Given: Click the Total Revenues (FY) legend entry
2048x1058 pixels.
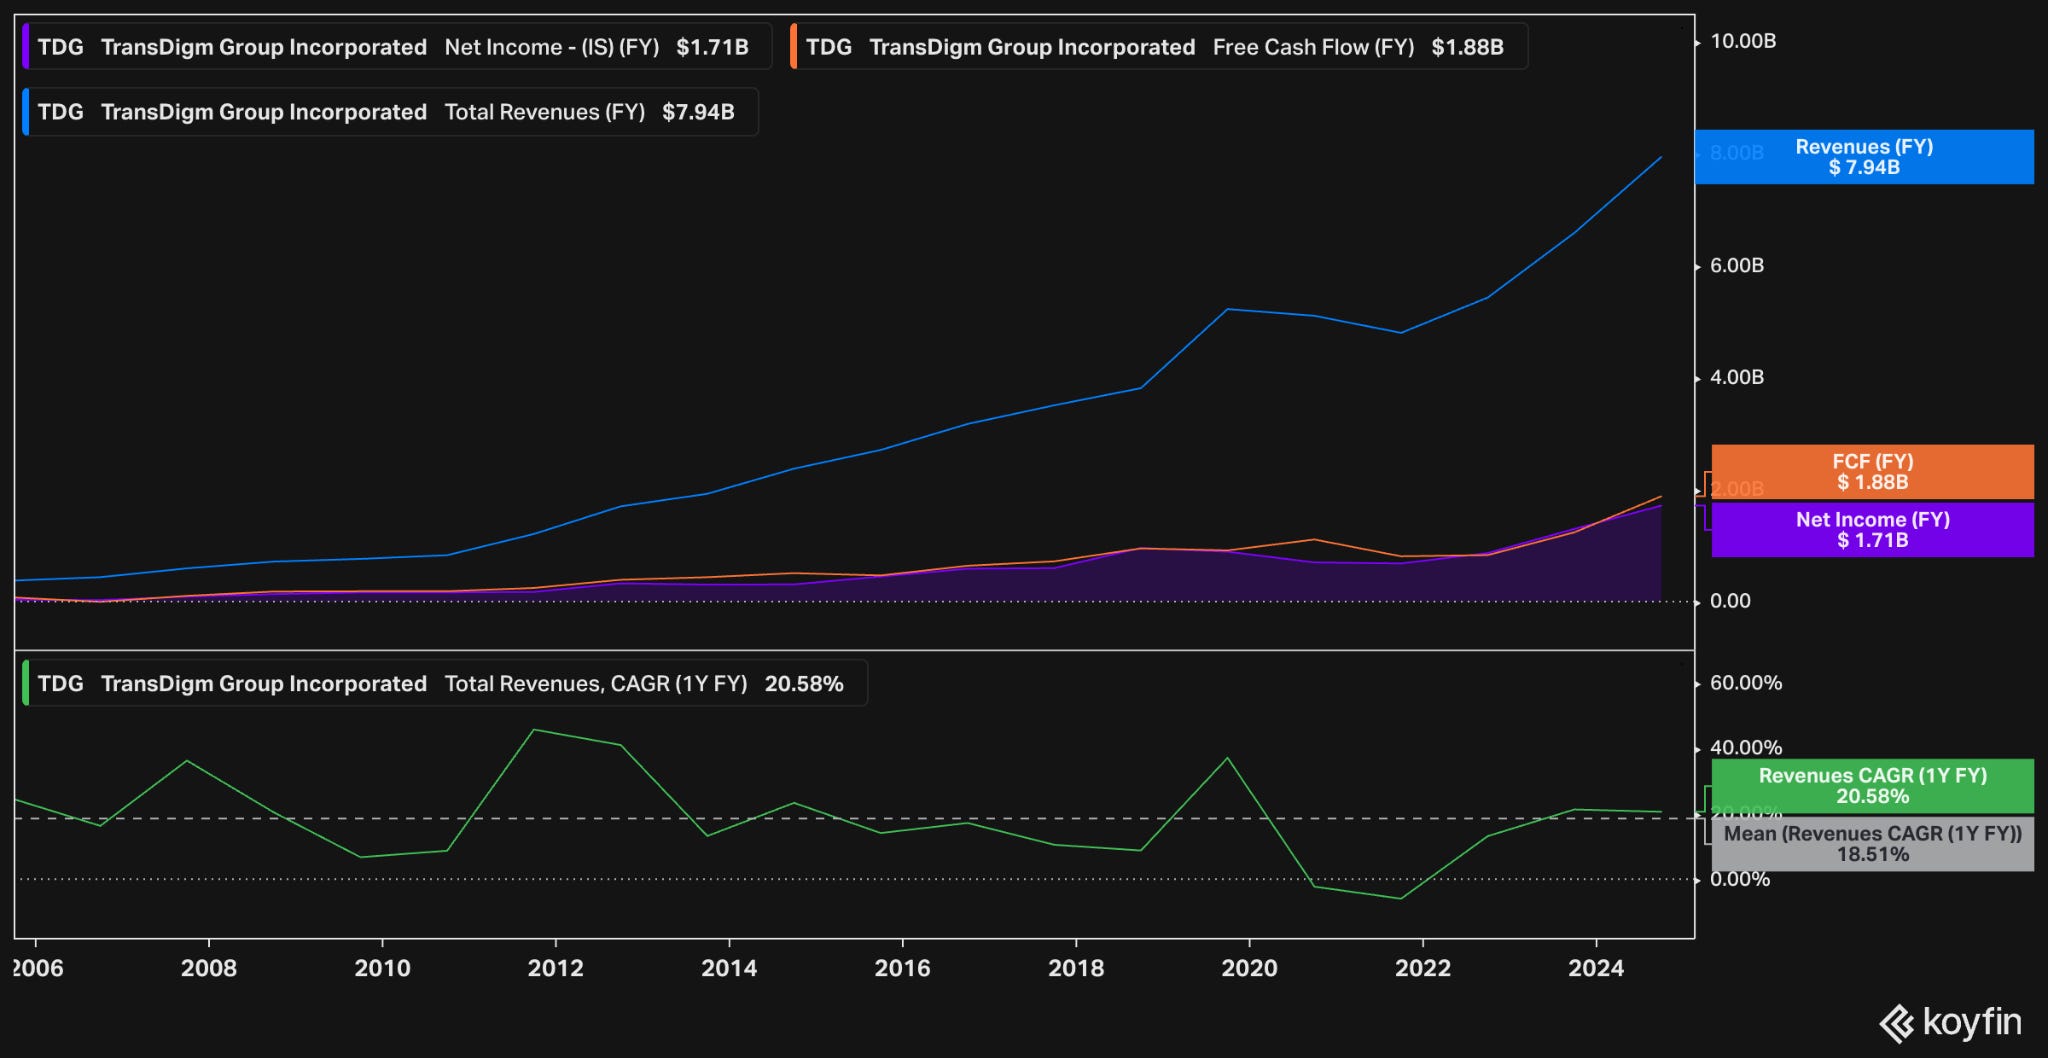Looking at the screenshot, I should (390, 112).
